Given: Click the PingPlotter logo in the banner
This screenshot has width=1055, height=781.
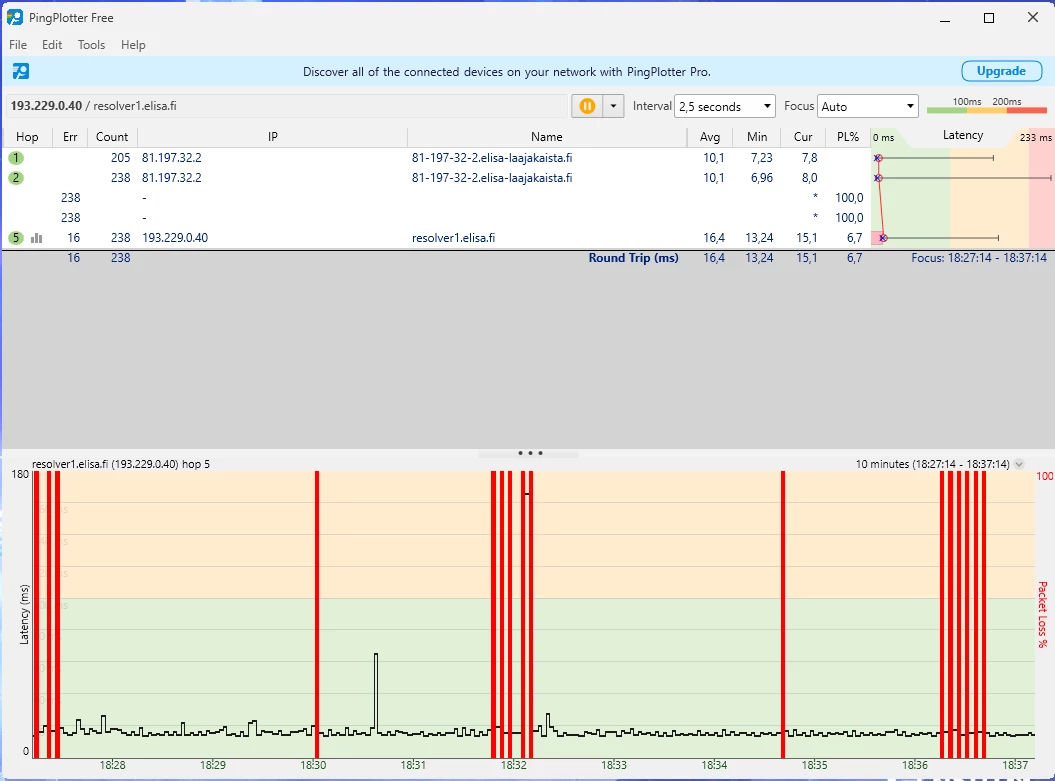Looking at the screenshot, I should click(20, 71).
